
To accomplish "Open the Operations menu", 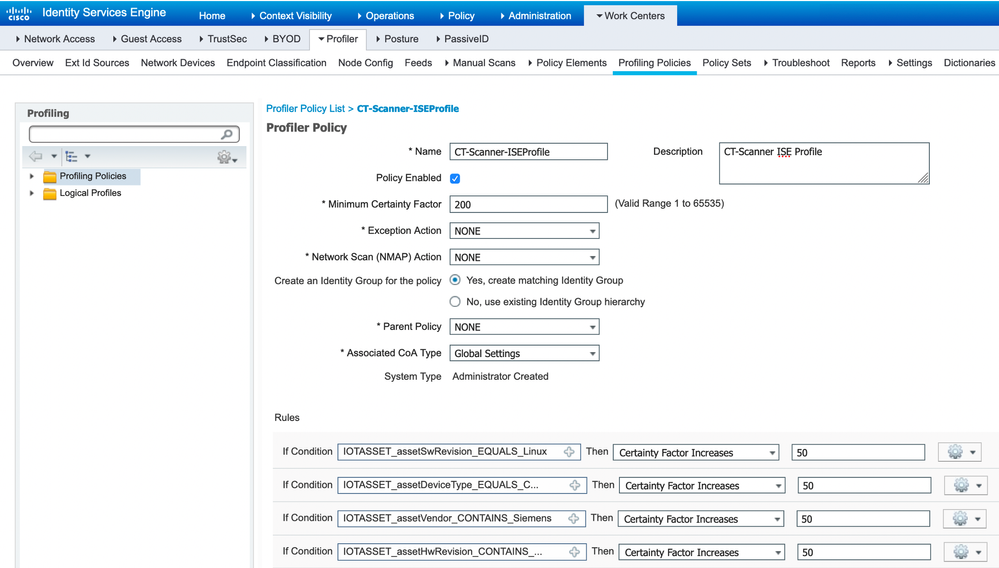I will pos(386,16).
